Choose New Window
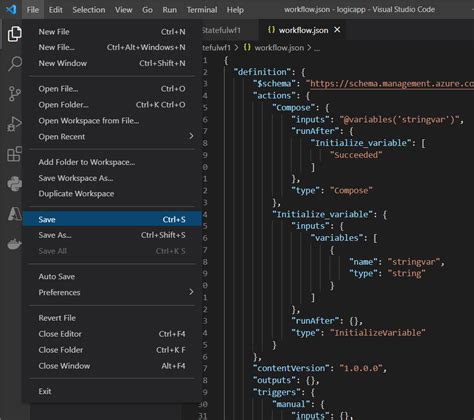The height and width of the screenshot is (420, 474). pyautogui.click(x=112, y=63)
